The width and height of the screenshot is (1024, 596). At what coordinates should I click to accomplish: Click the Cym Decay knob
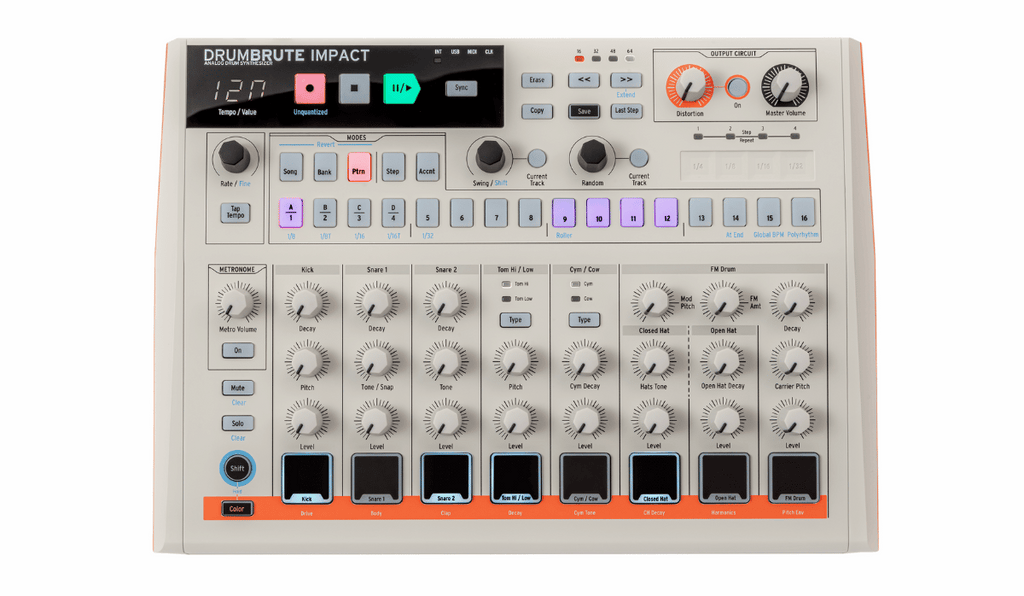[584, 361]
